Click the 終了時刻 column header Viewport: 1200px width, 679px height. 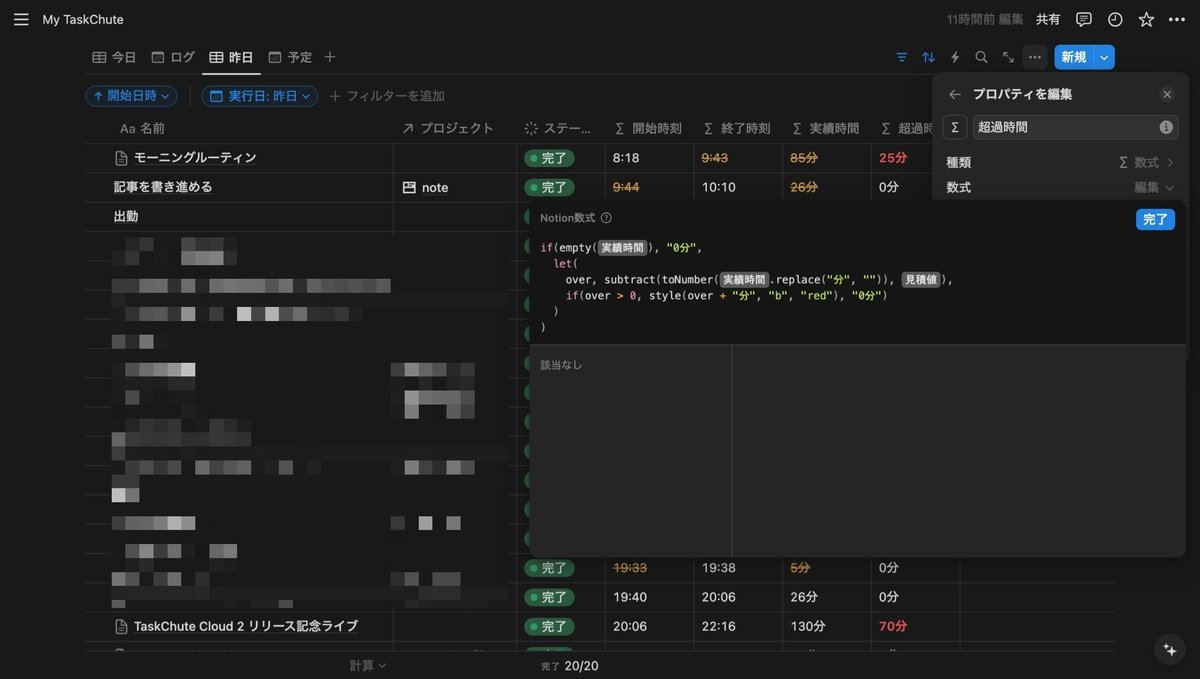click(x=738, y=128)
